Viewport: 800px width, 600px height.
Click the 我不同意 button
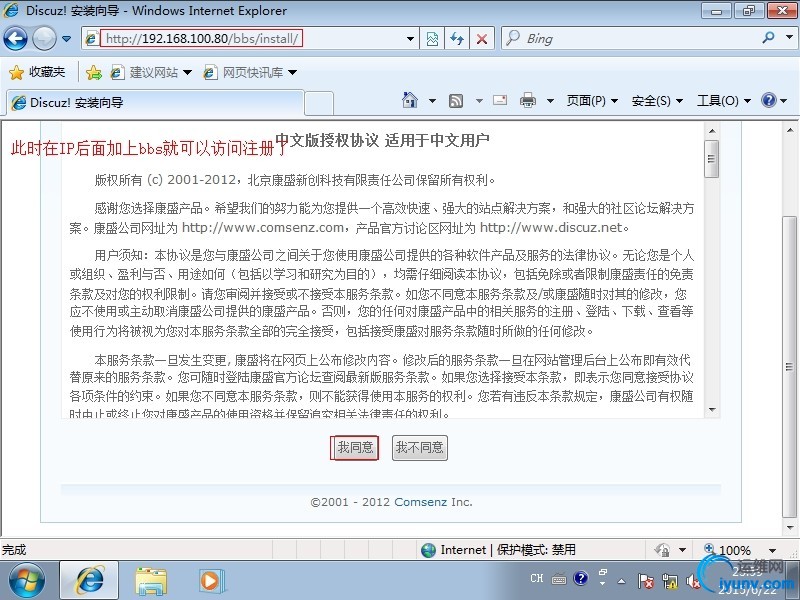tap(419, 448)
